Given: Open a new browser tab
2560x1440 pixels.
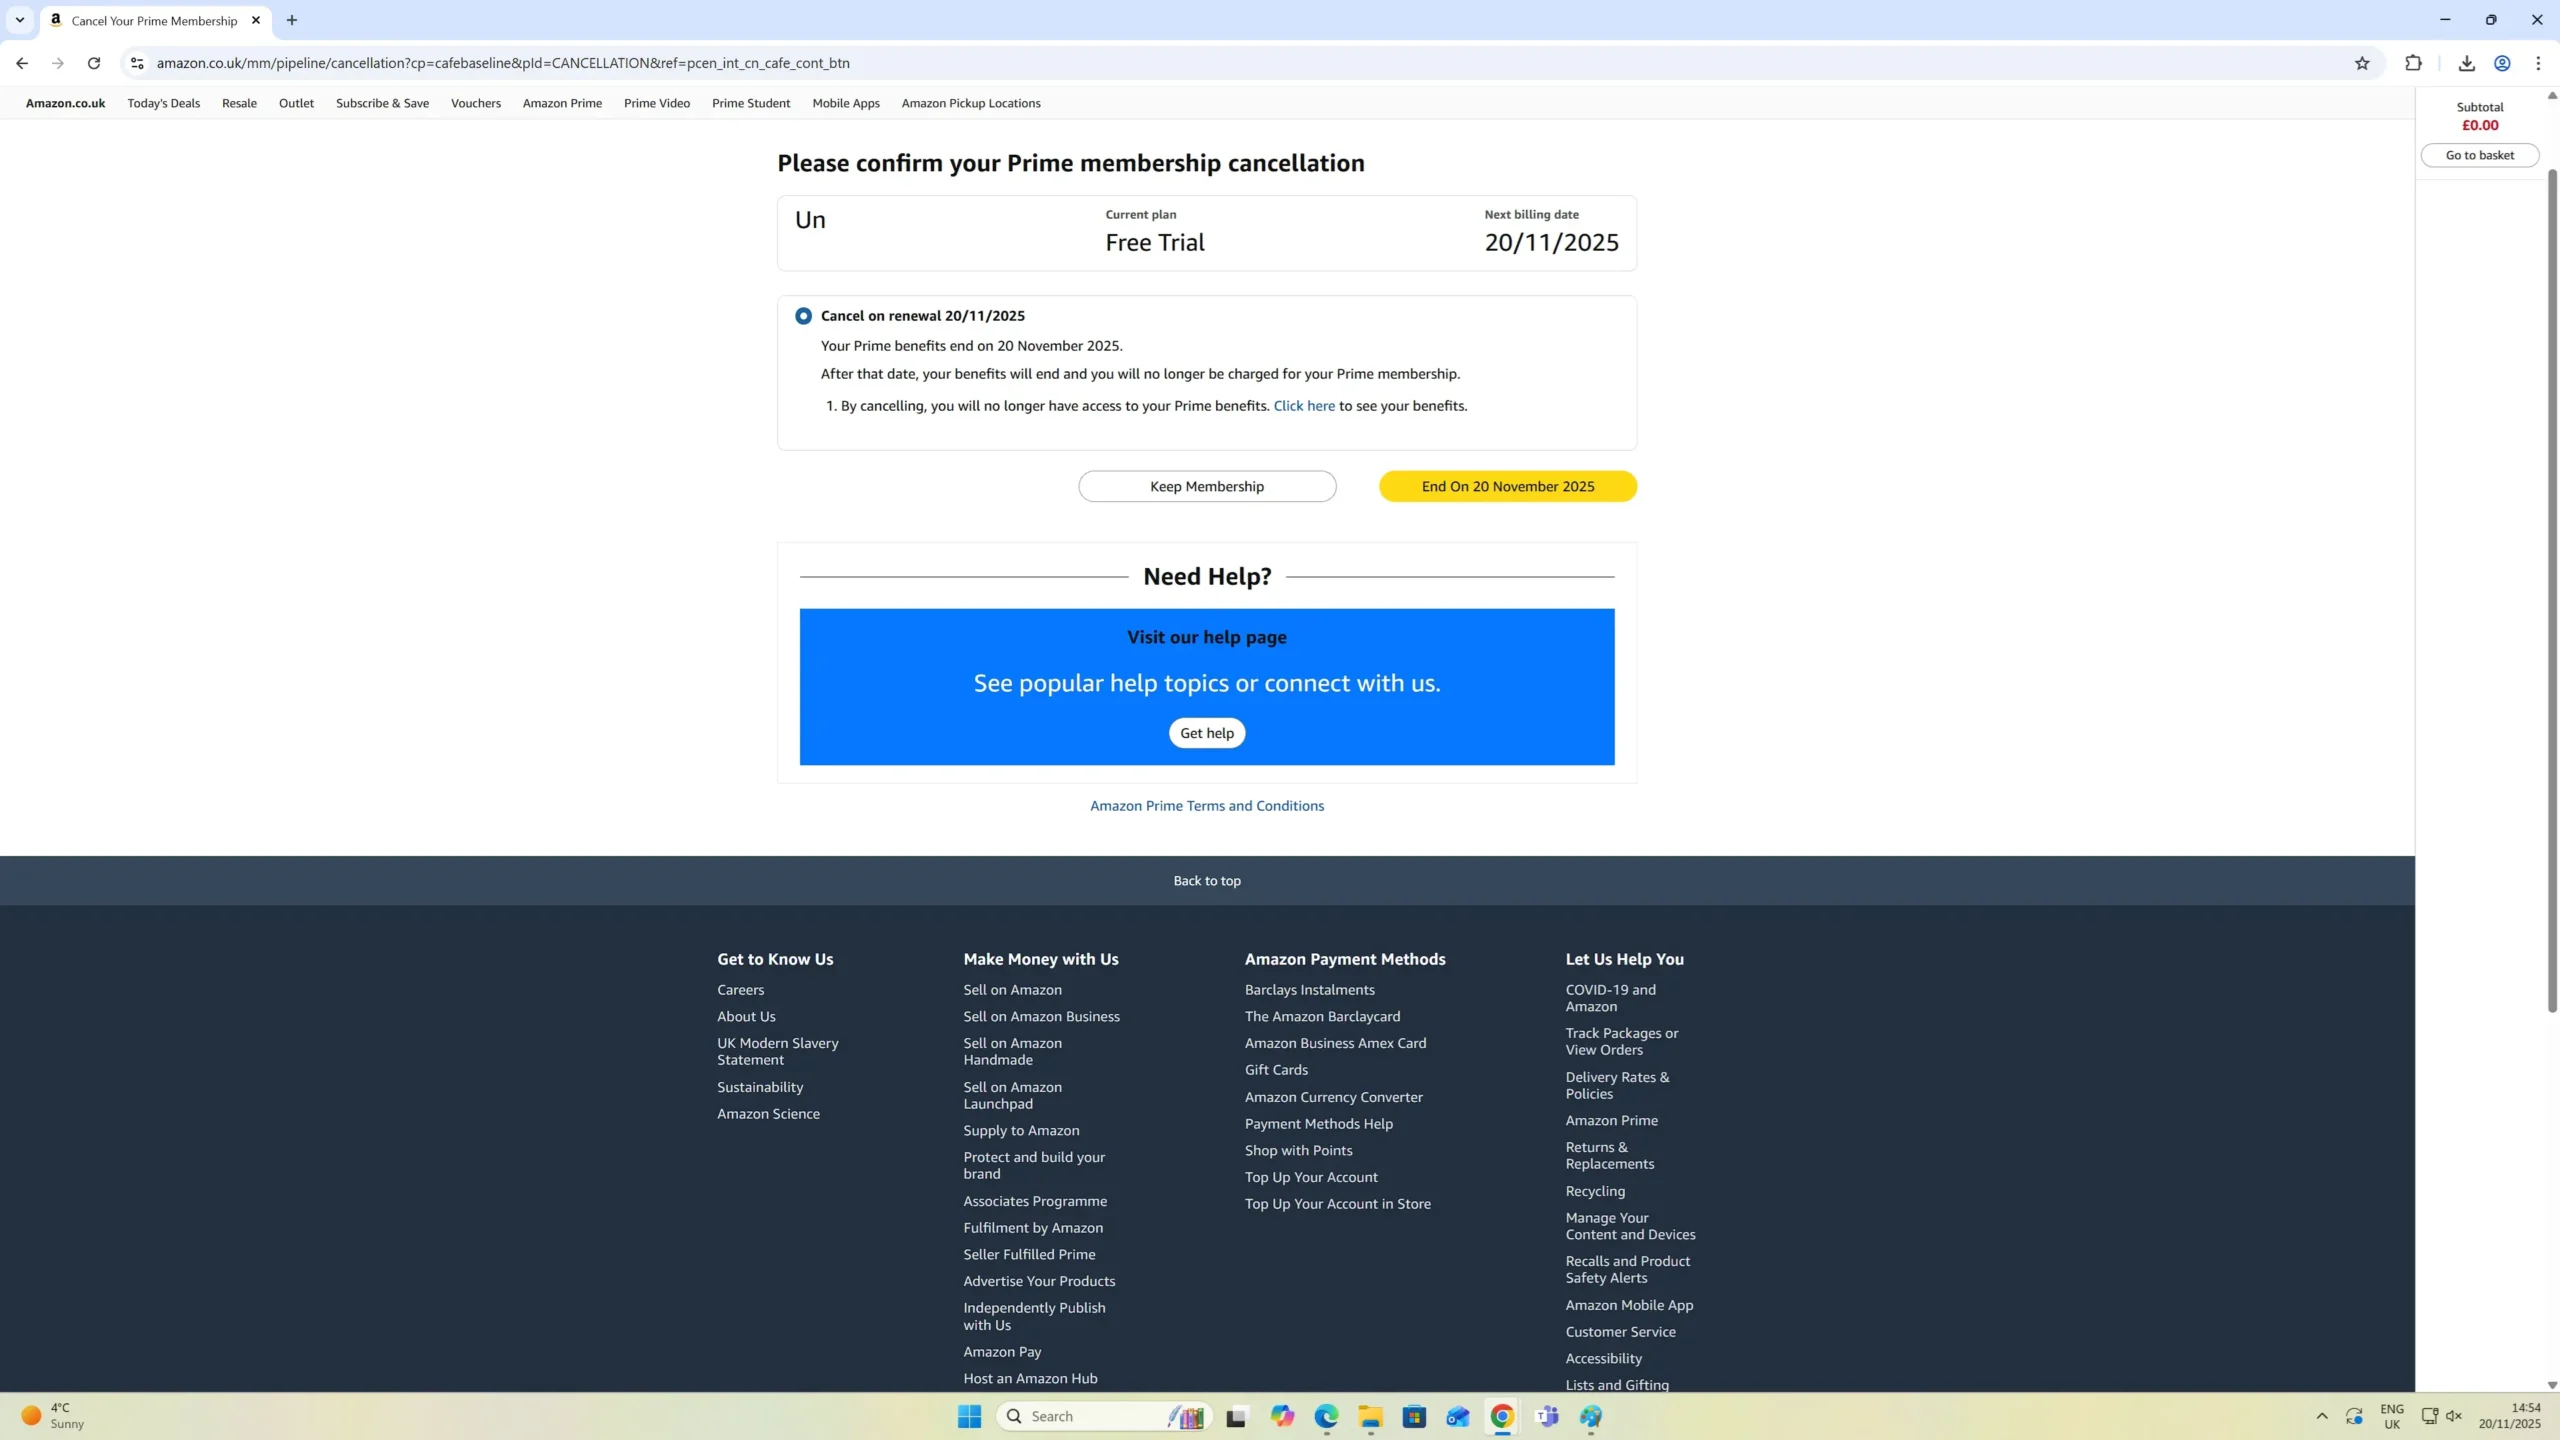Looking at the screenshot, I should click(x=292, y=20).
